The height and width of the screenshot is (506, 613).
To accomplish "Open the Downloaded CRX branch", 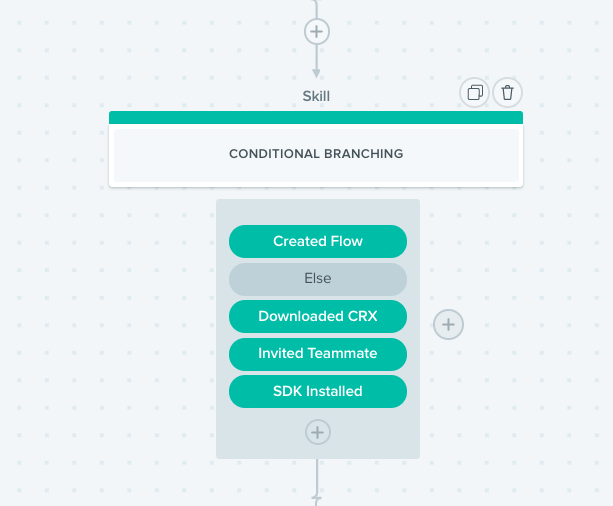I will tap(318, 316).
